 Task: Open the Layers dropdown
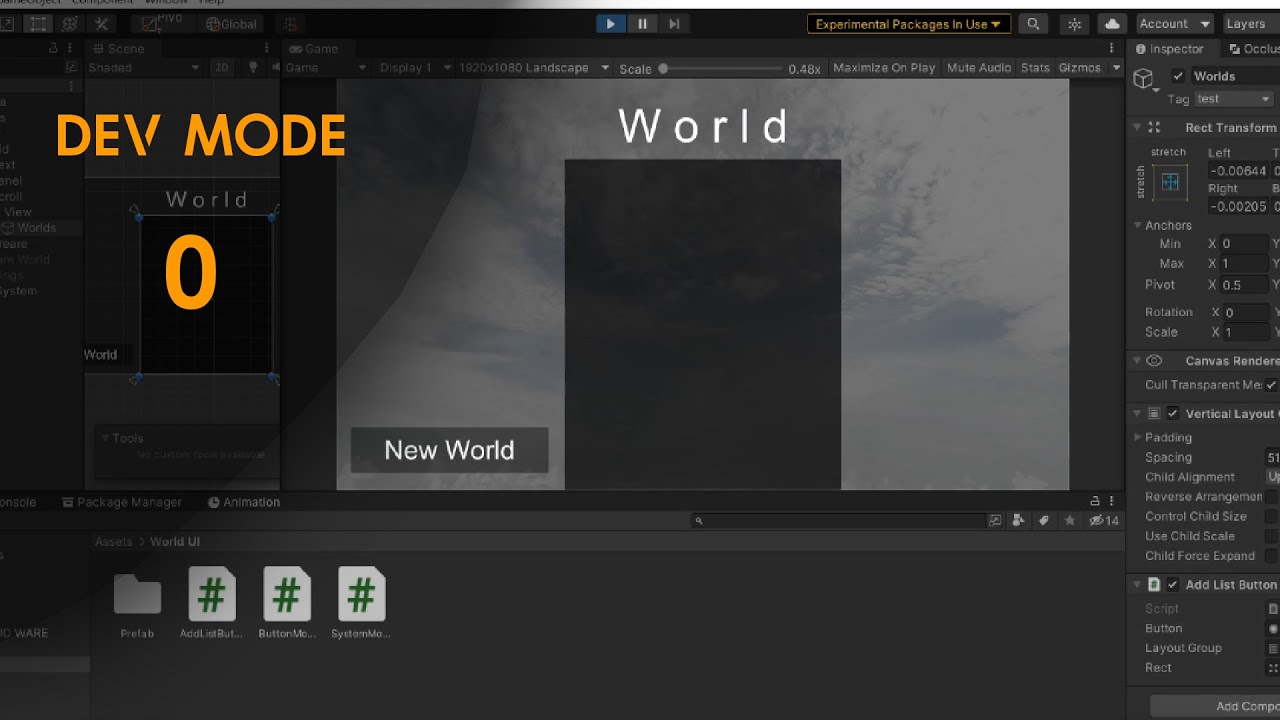coord(1249,24)
